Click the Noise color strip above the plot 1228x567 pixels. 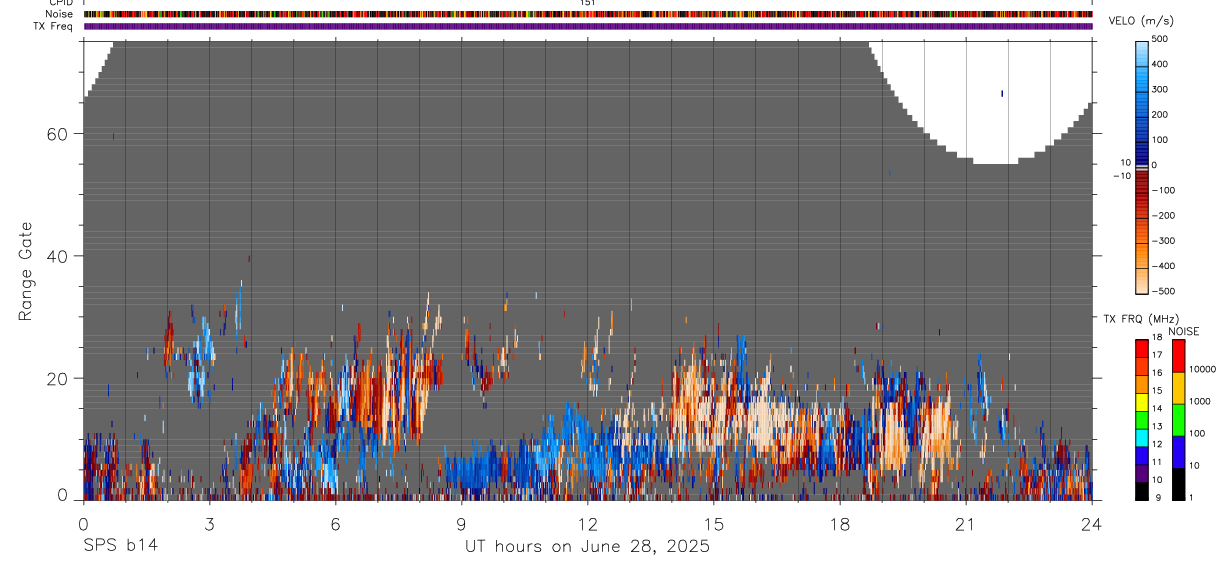pyautogui.click(x=588, y=14)
